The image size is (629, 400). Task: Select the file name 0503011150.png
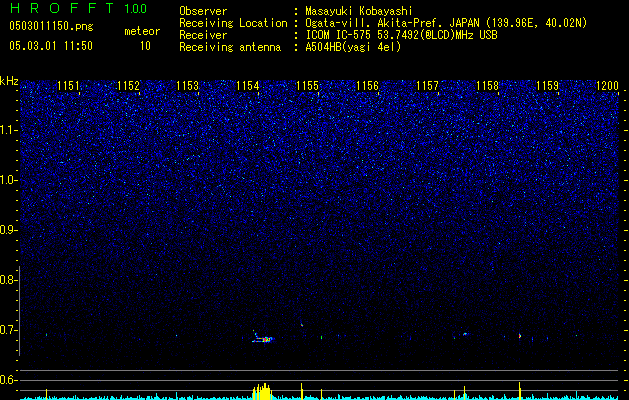(51, 27)
